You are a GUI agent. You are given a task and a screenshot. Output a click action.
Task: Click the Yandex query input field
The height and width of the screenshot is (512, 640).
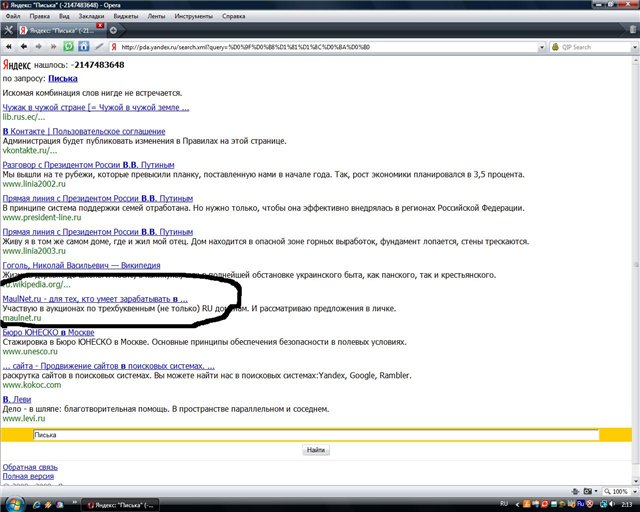[x=315, y=435]
